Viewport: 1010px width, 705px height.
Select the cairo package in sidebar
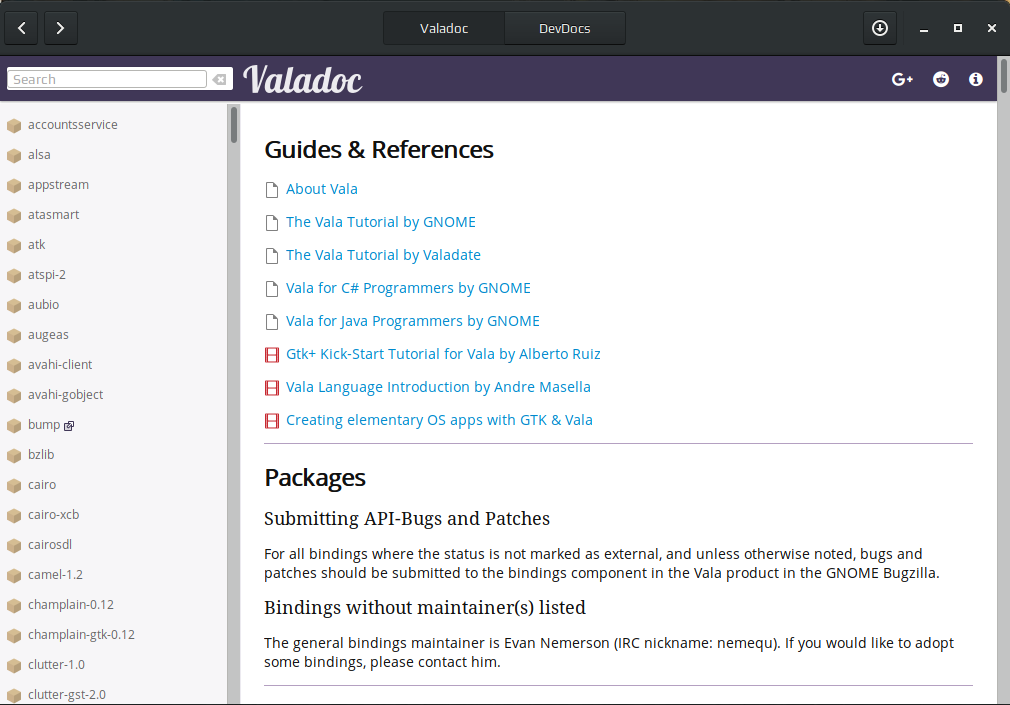[x=42, y=485]
